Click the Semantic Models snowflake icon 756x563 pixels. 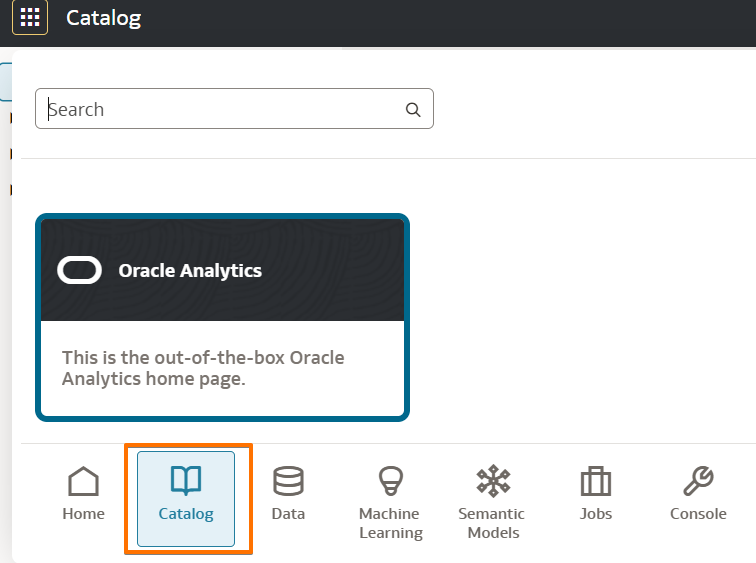coord(492,482)
